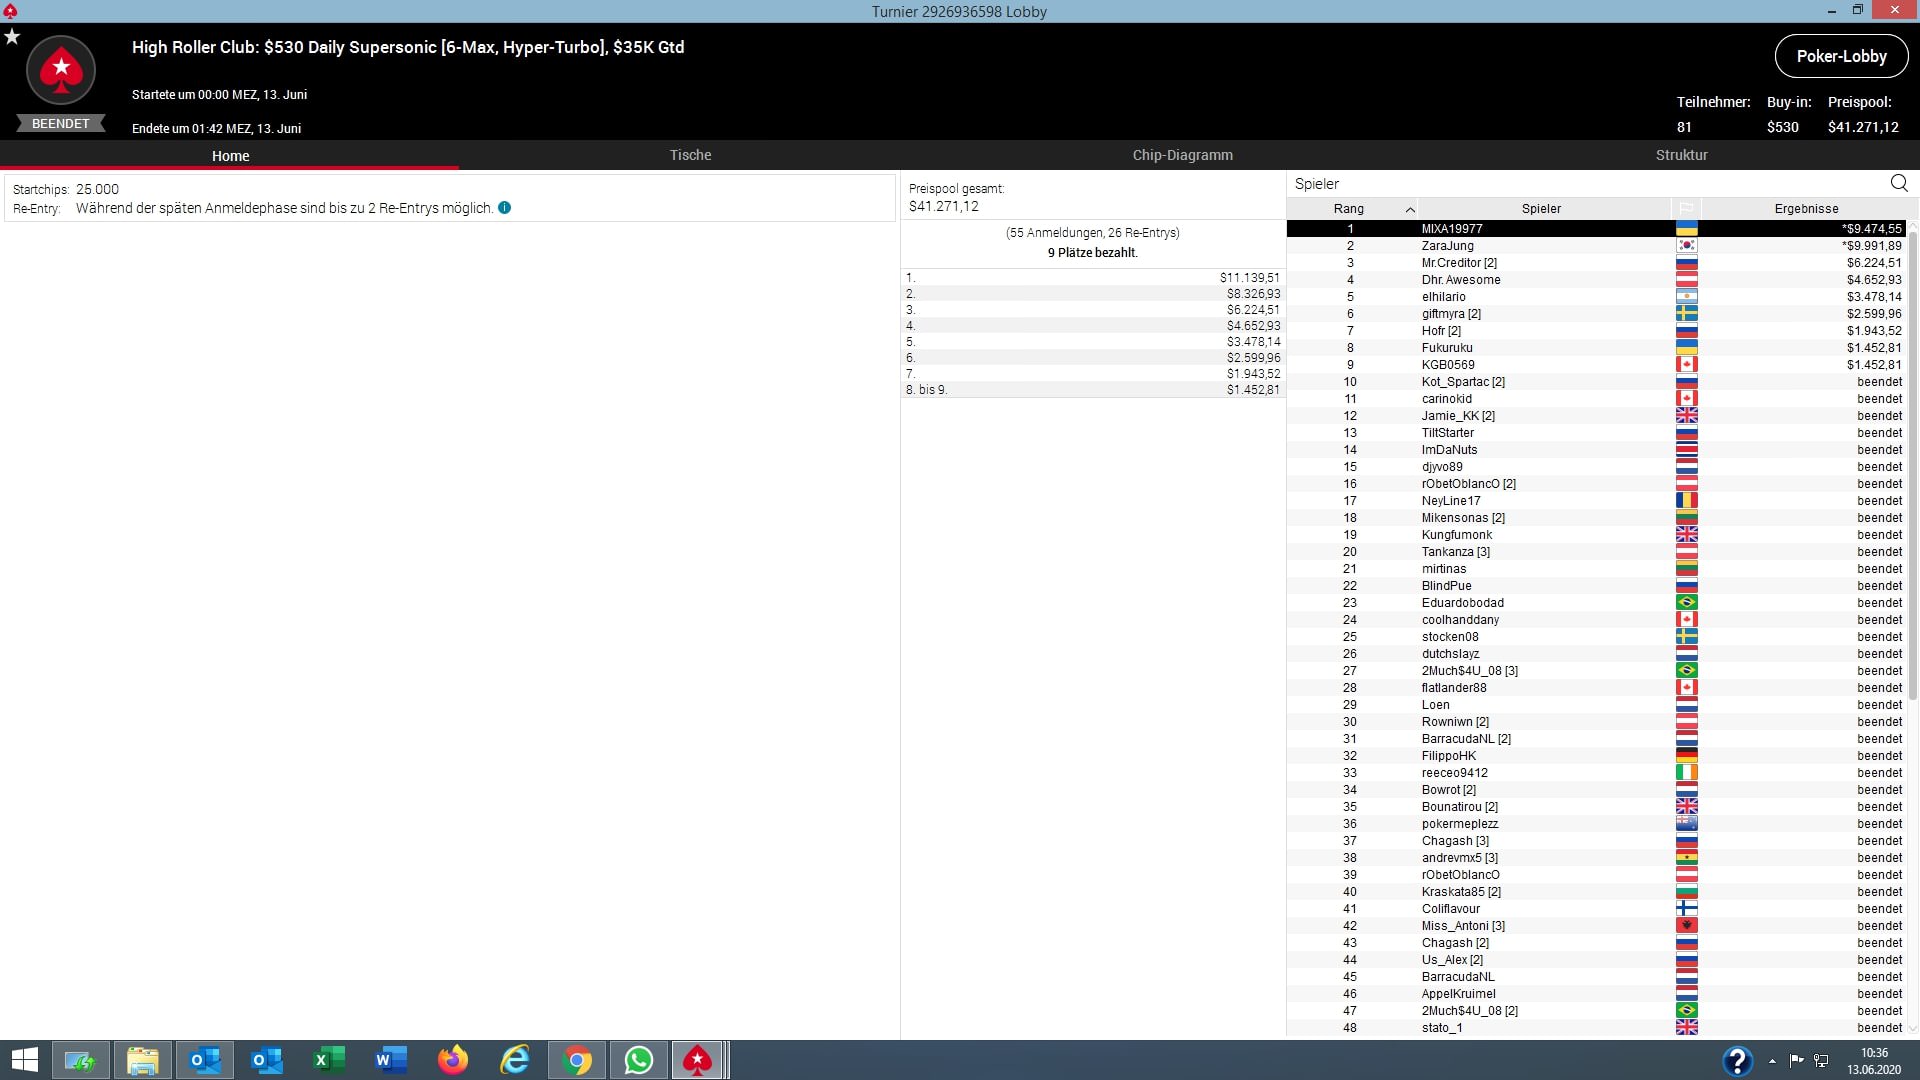
Task: Sort list by Ergebnisse column
Action: (1805, 209)
